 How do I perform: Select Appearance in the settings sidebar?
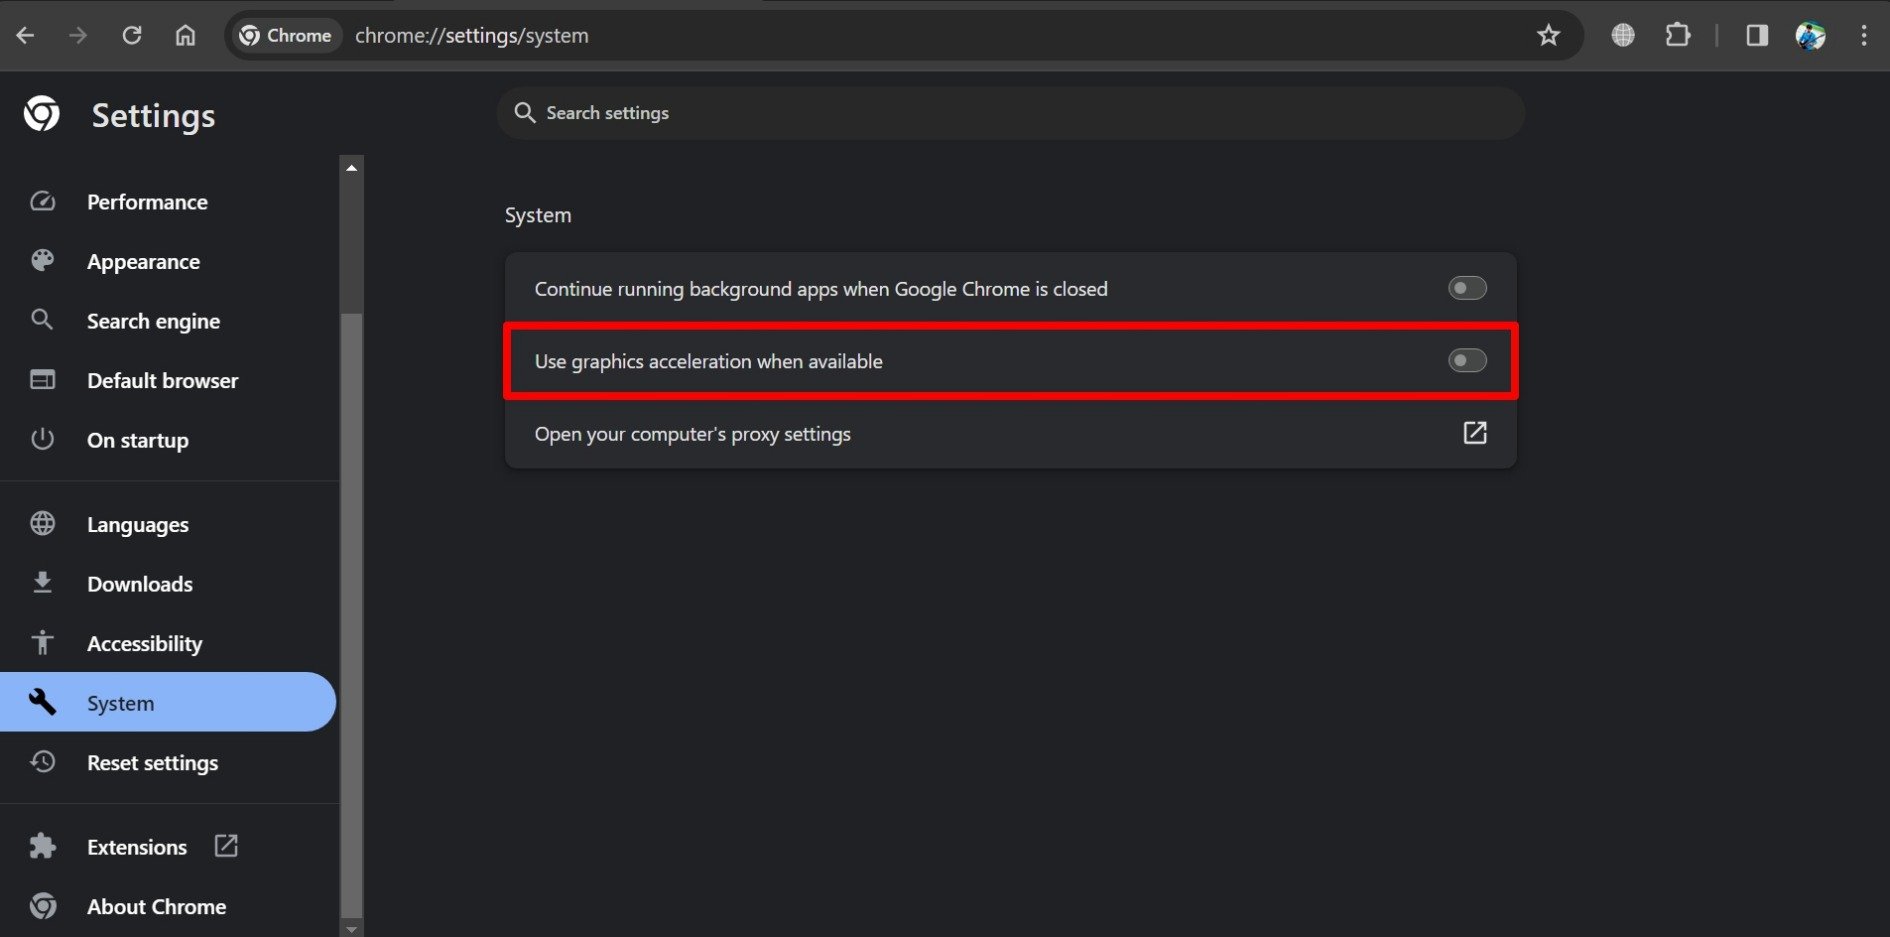coord(143,261)
